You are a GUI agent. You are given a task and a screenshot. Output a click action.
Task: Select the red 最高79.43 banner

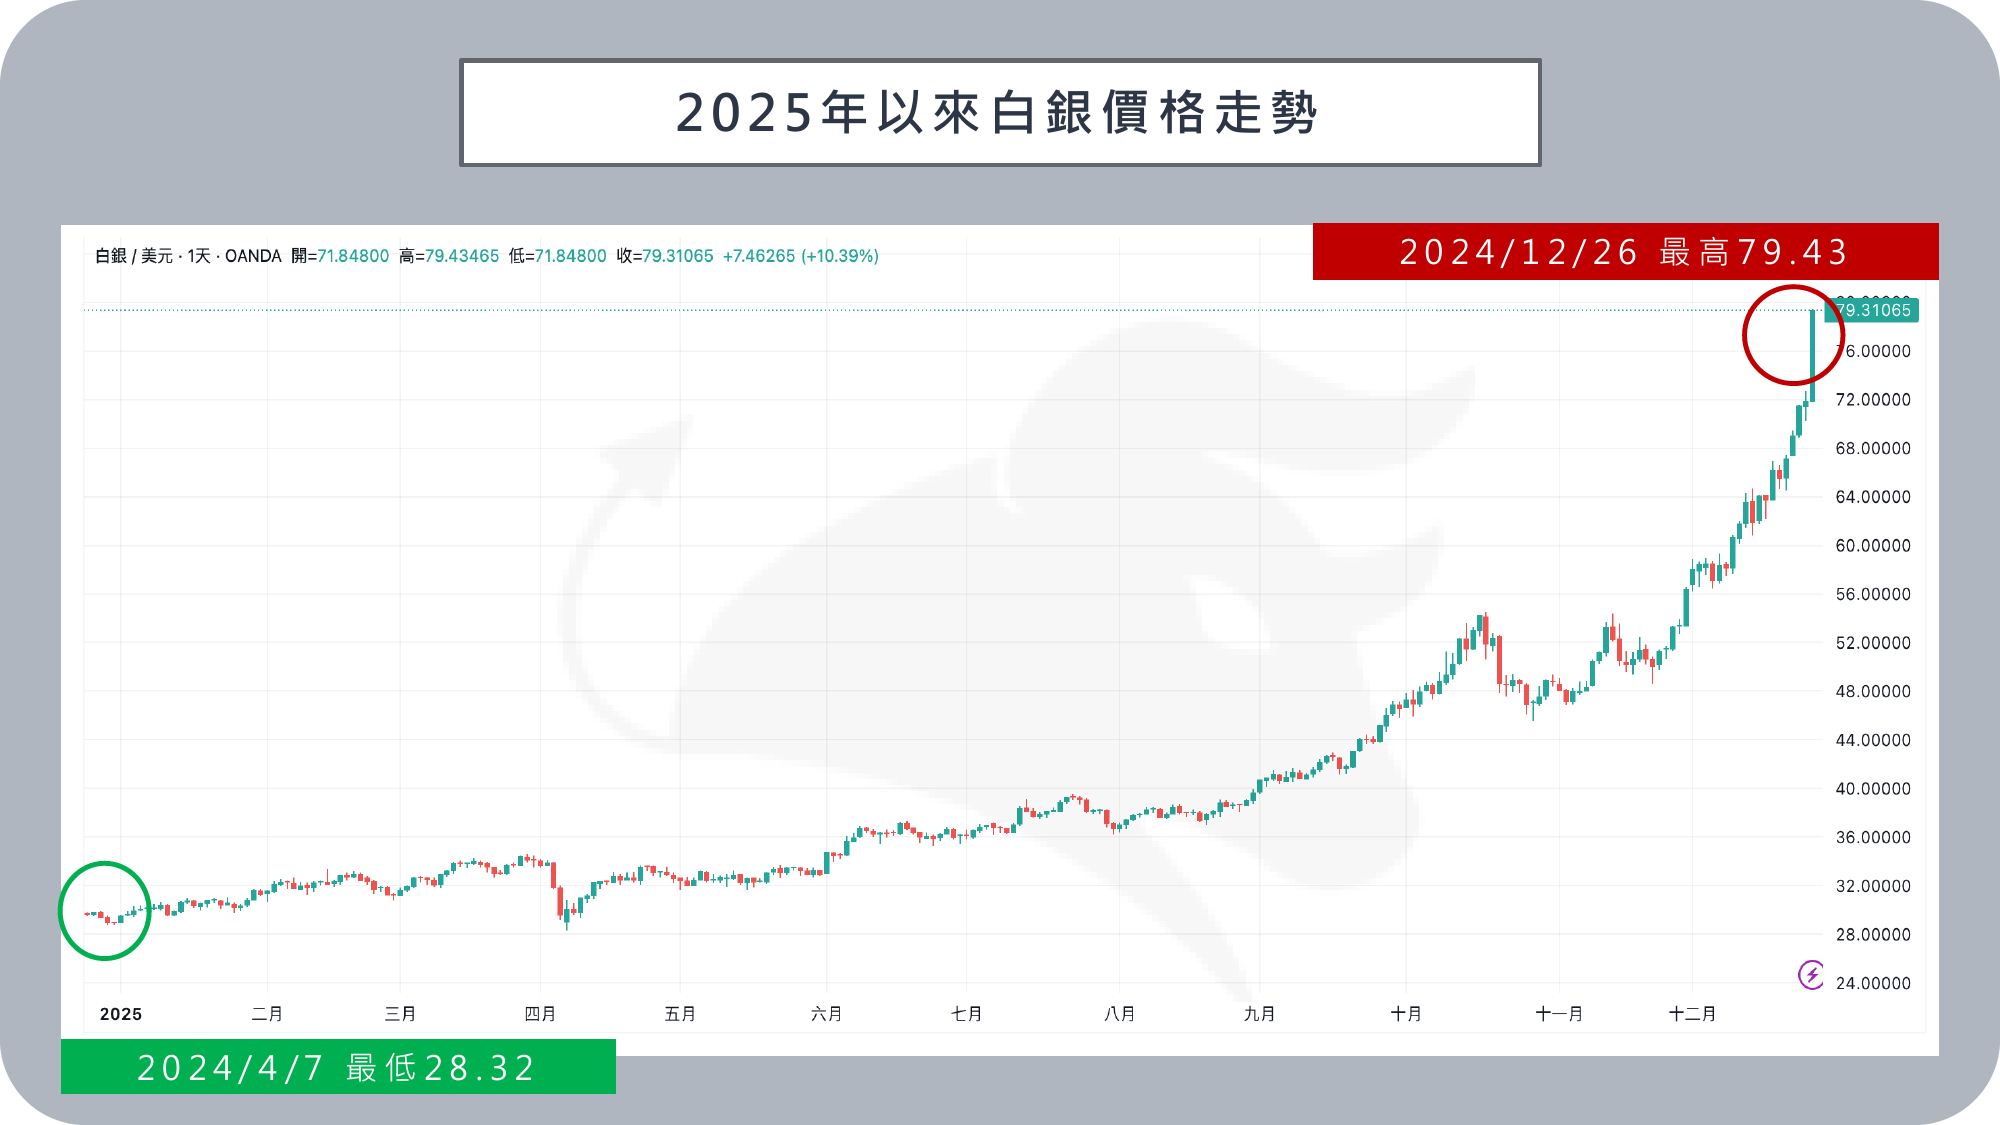(1625, 252)
